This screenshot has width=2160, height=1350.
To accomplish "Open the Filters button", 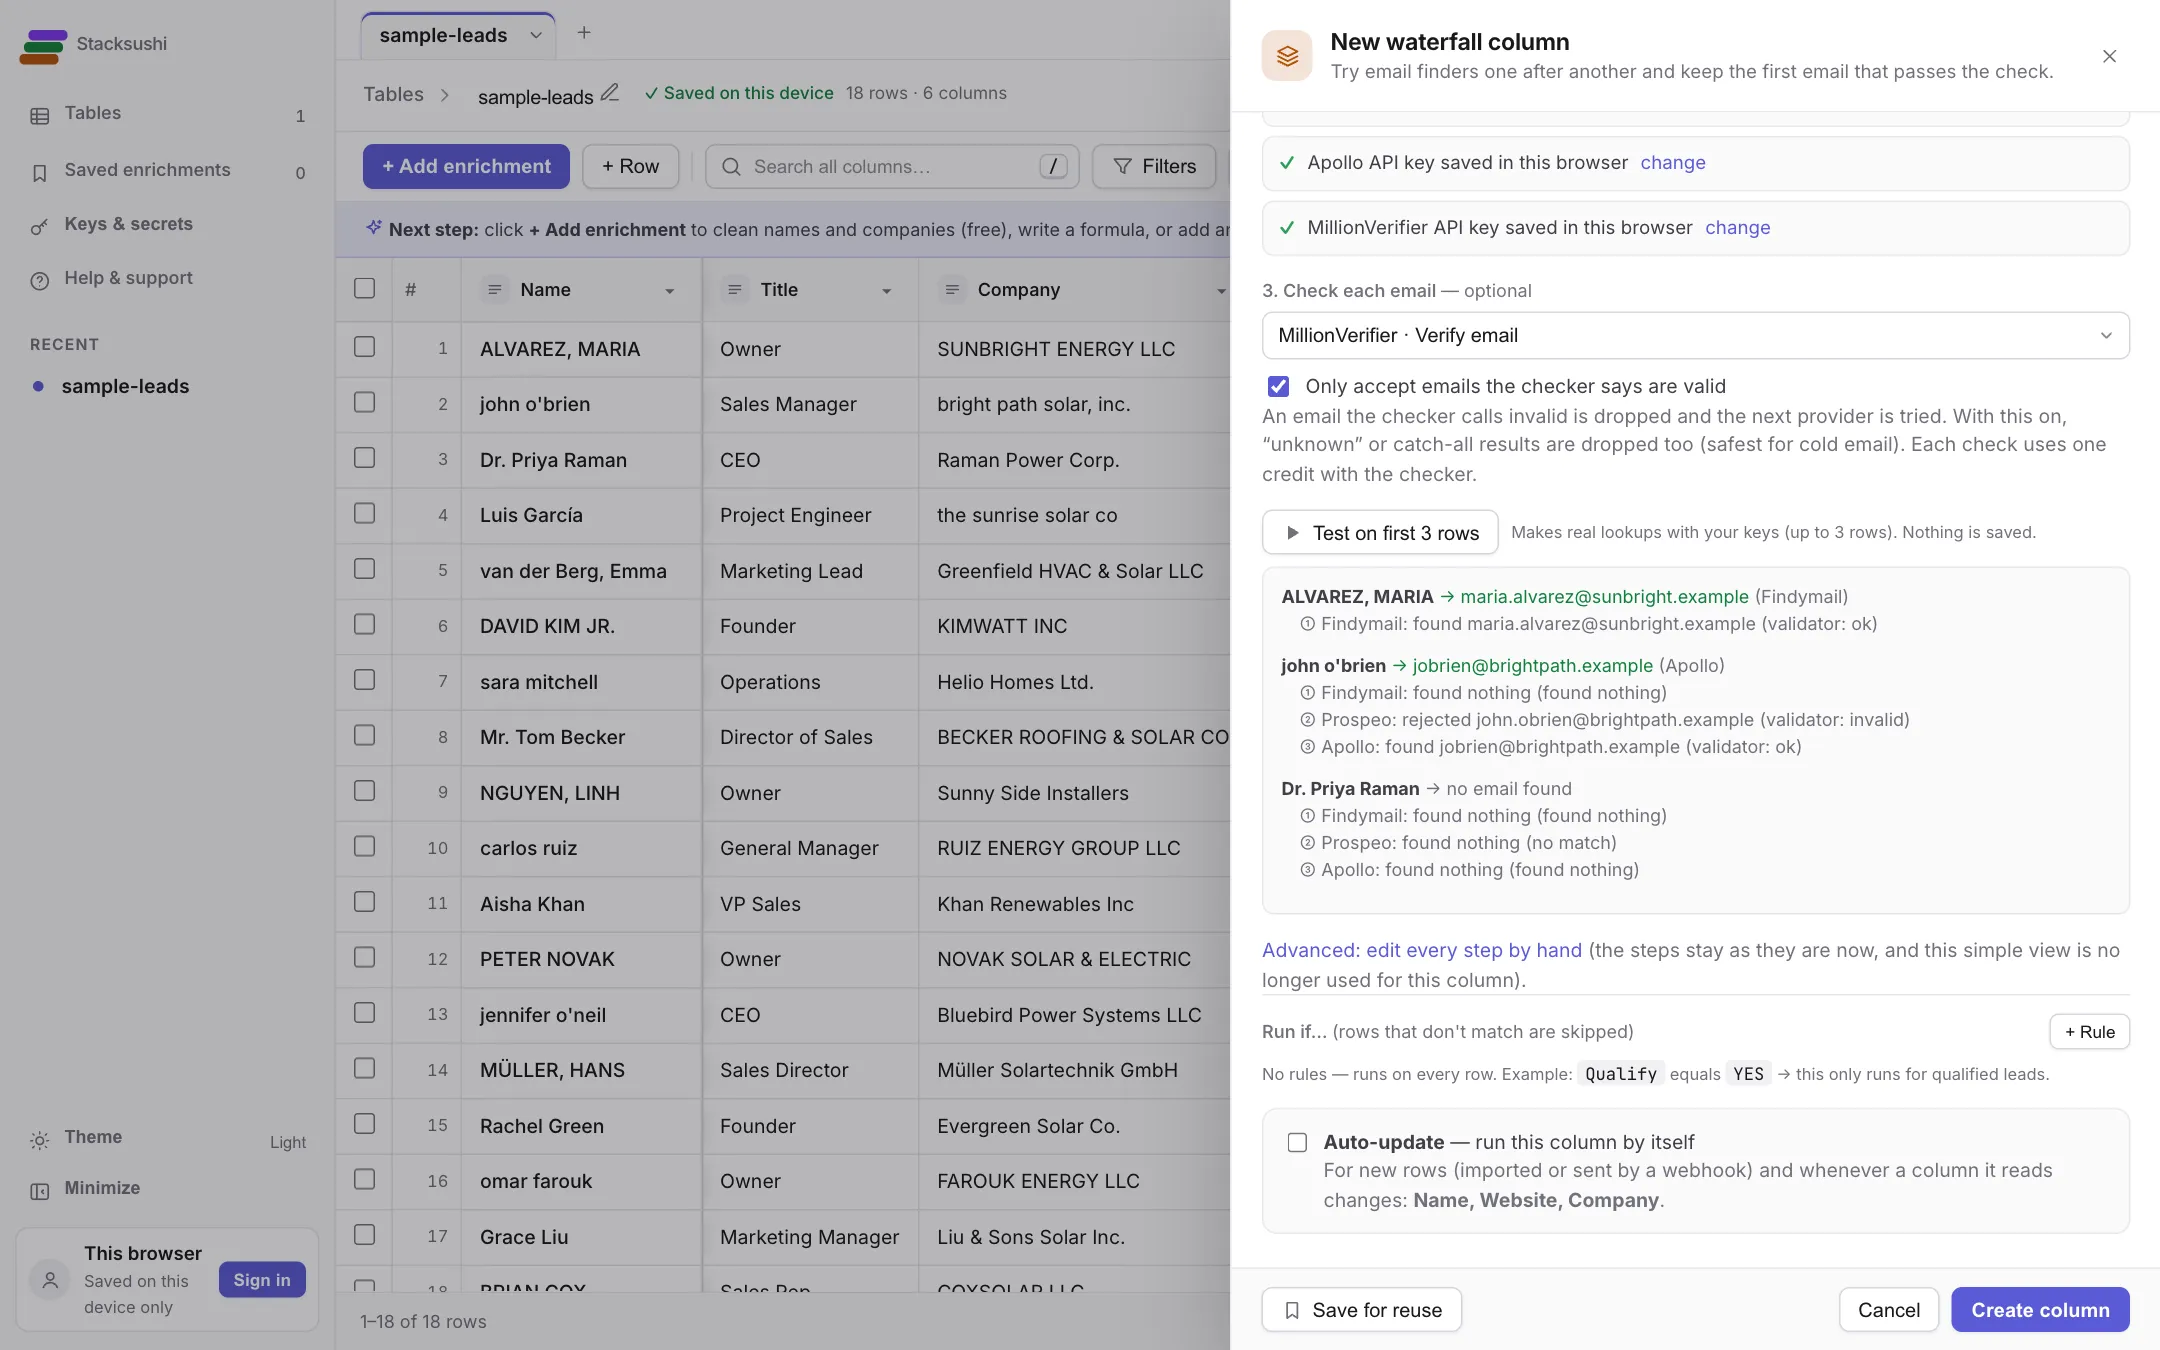I will pyautogui.click(x=1154, y=167).
